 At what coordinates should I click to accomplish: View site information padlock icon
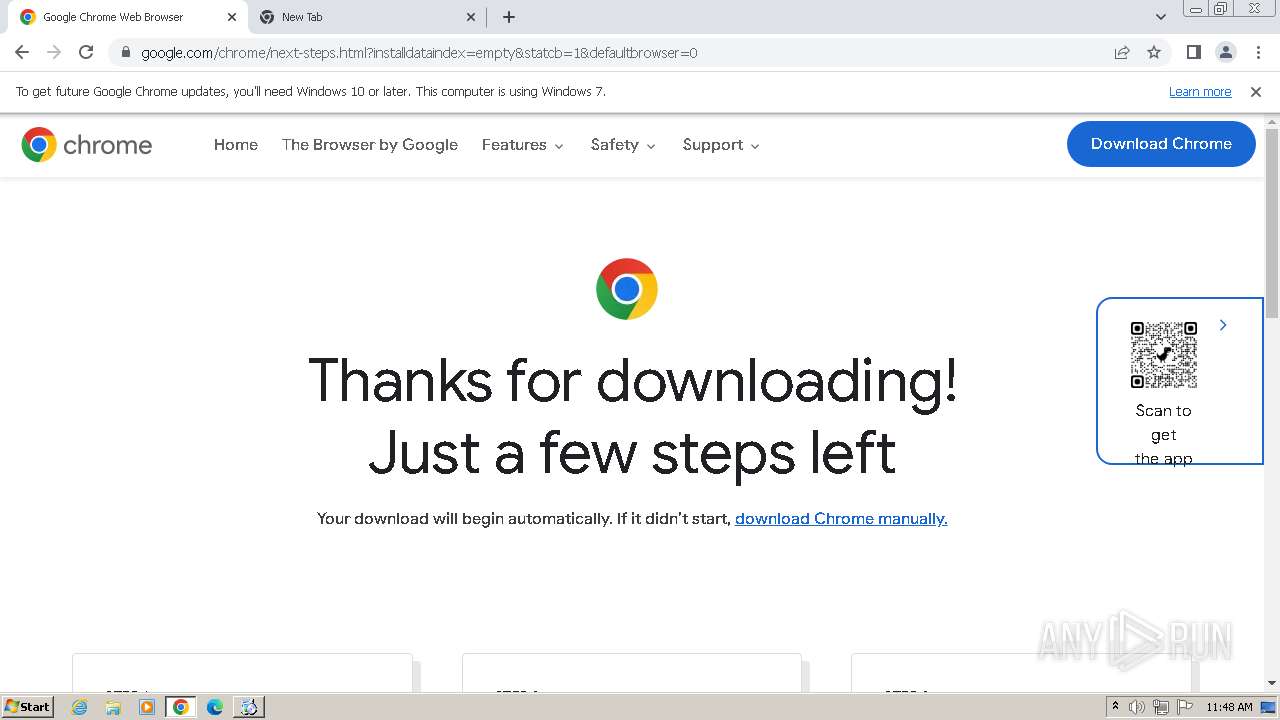tap(125, 52)
